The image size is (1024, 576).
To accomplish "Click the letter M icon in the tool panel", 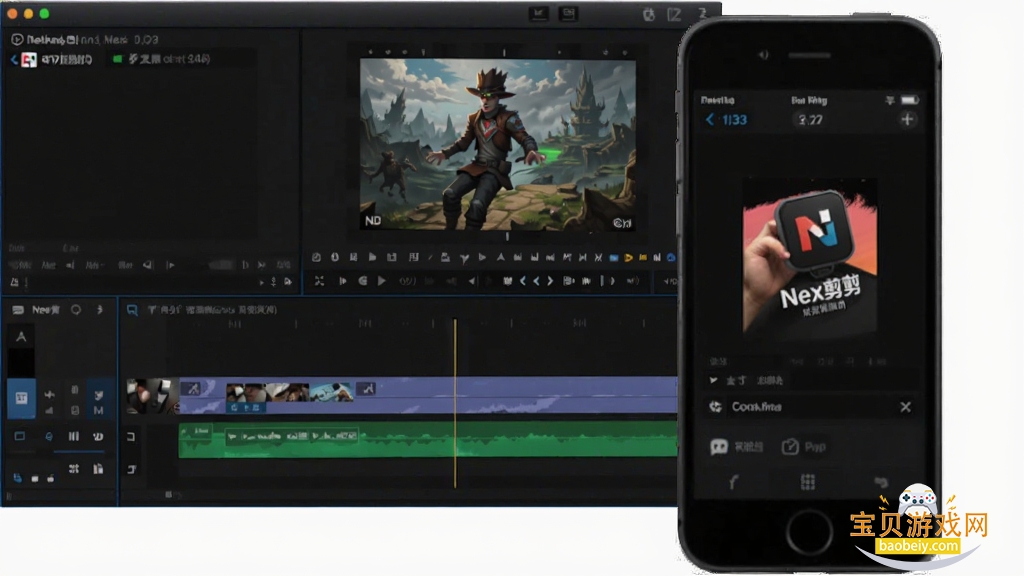I will tap(99, 410).
